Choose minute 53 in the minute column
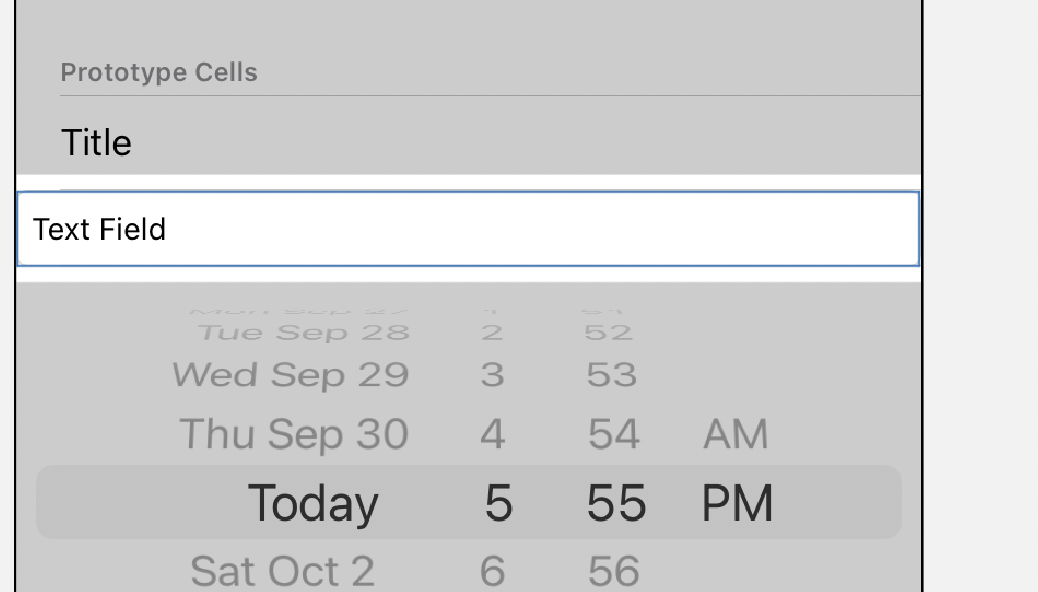1038x592 pixels. coord(611,375)
